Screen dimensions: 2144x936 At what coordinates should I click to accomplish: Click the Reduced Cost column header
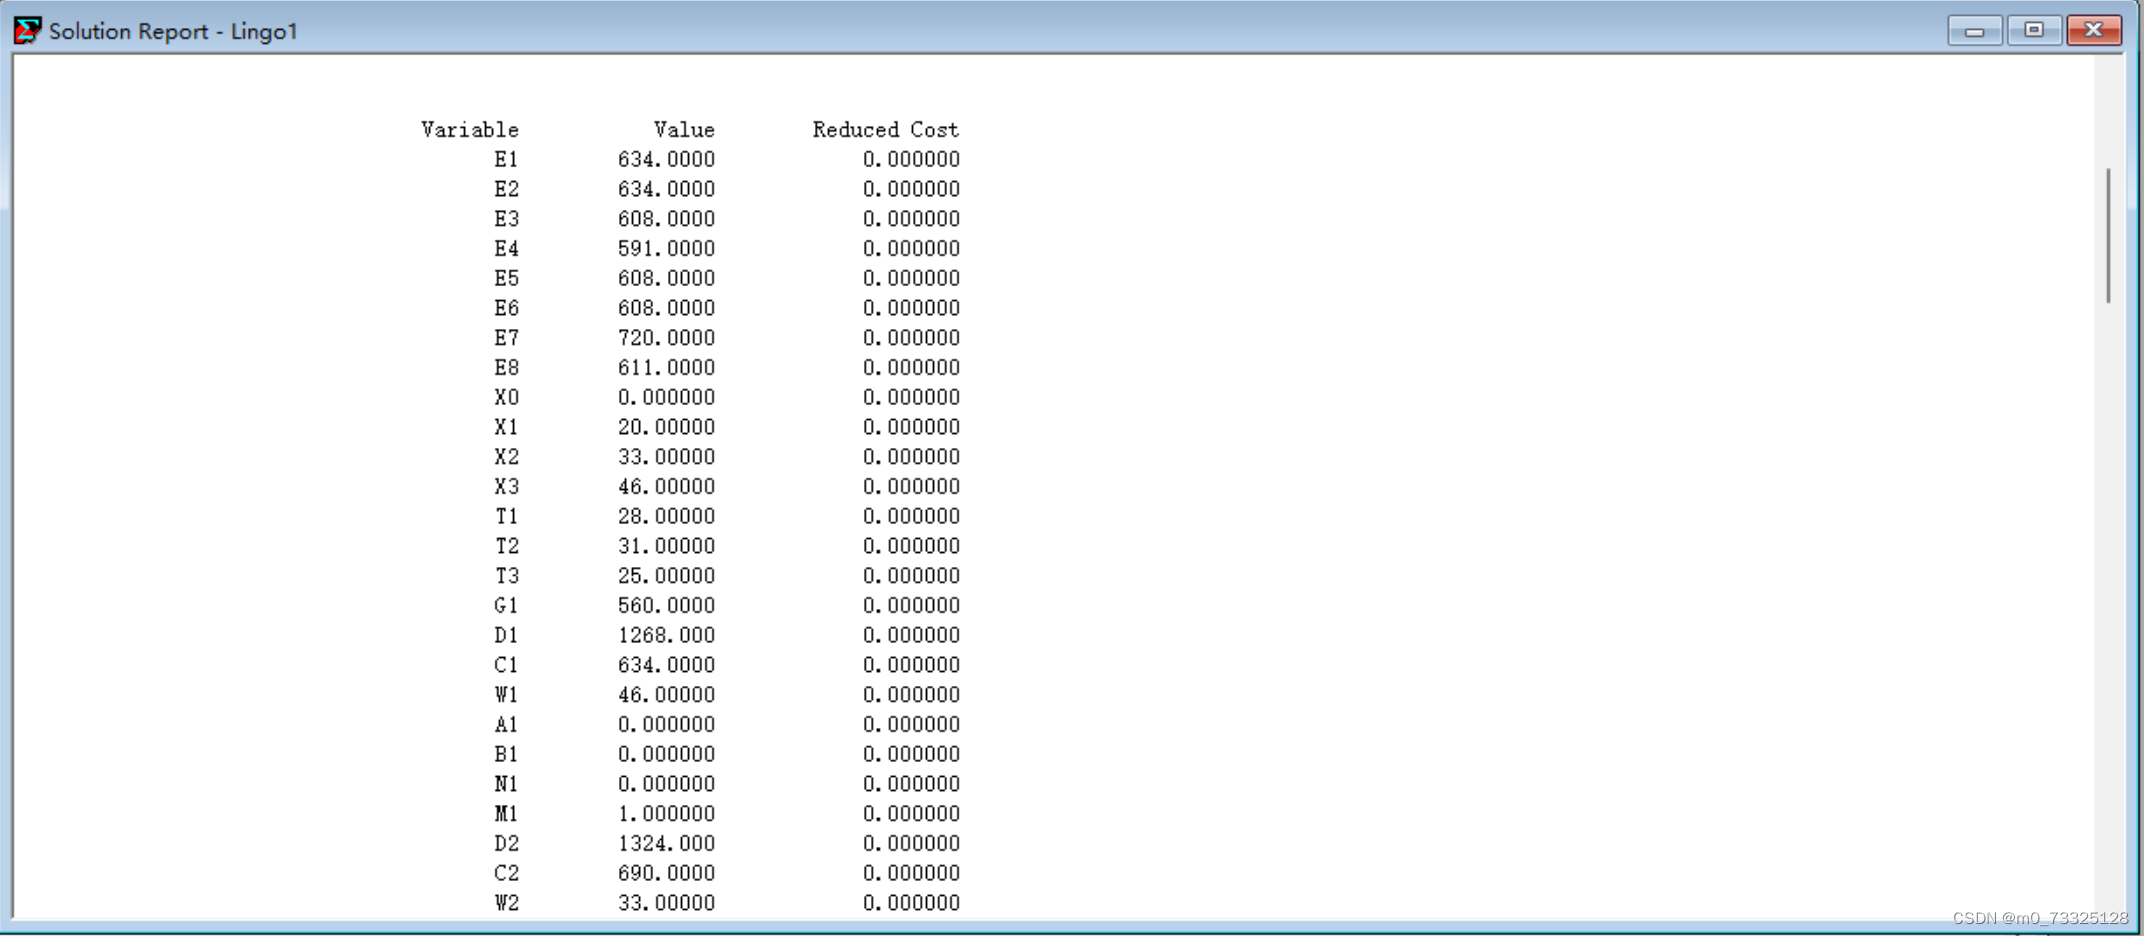coord(885,129)
